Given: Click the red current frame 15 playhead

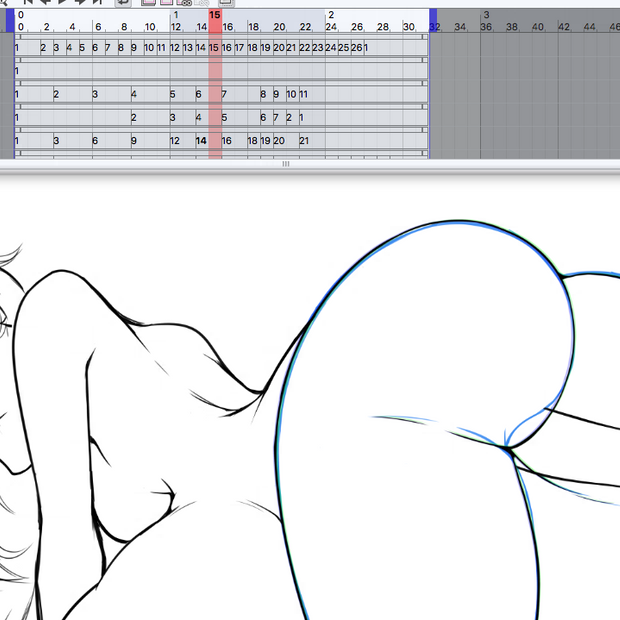Looking at the screenshot, I should 215,21.
